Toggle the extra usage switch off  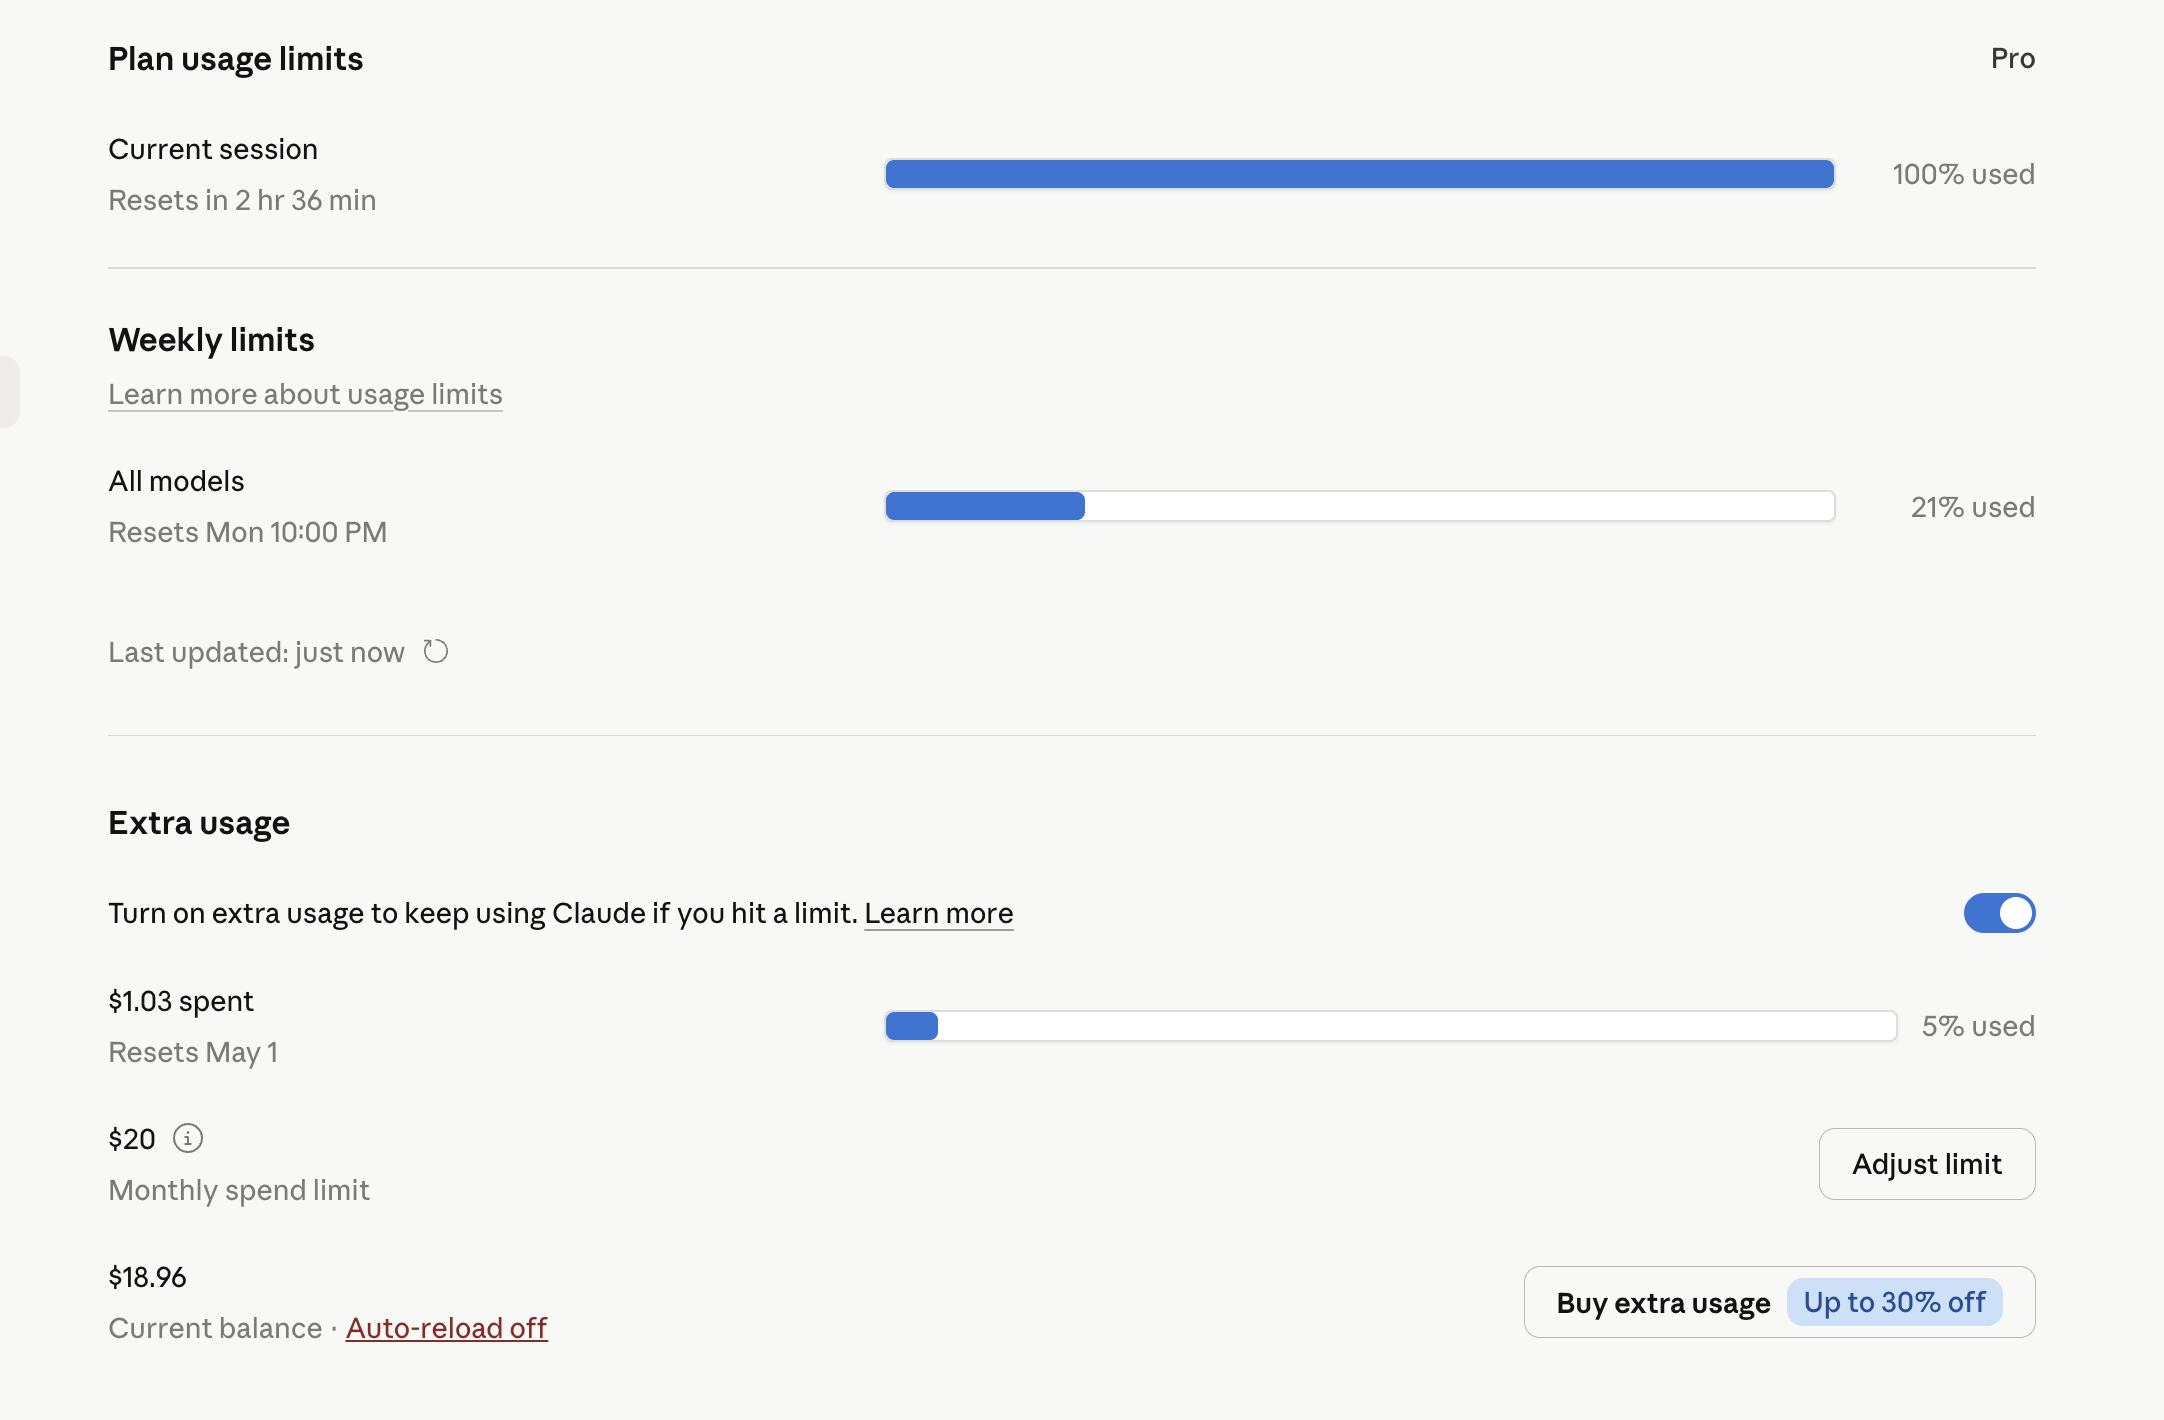tap(1999, 913)
